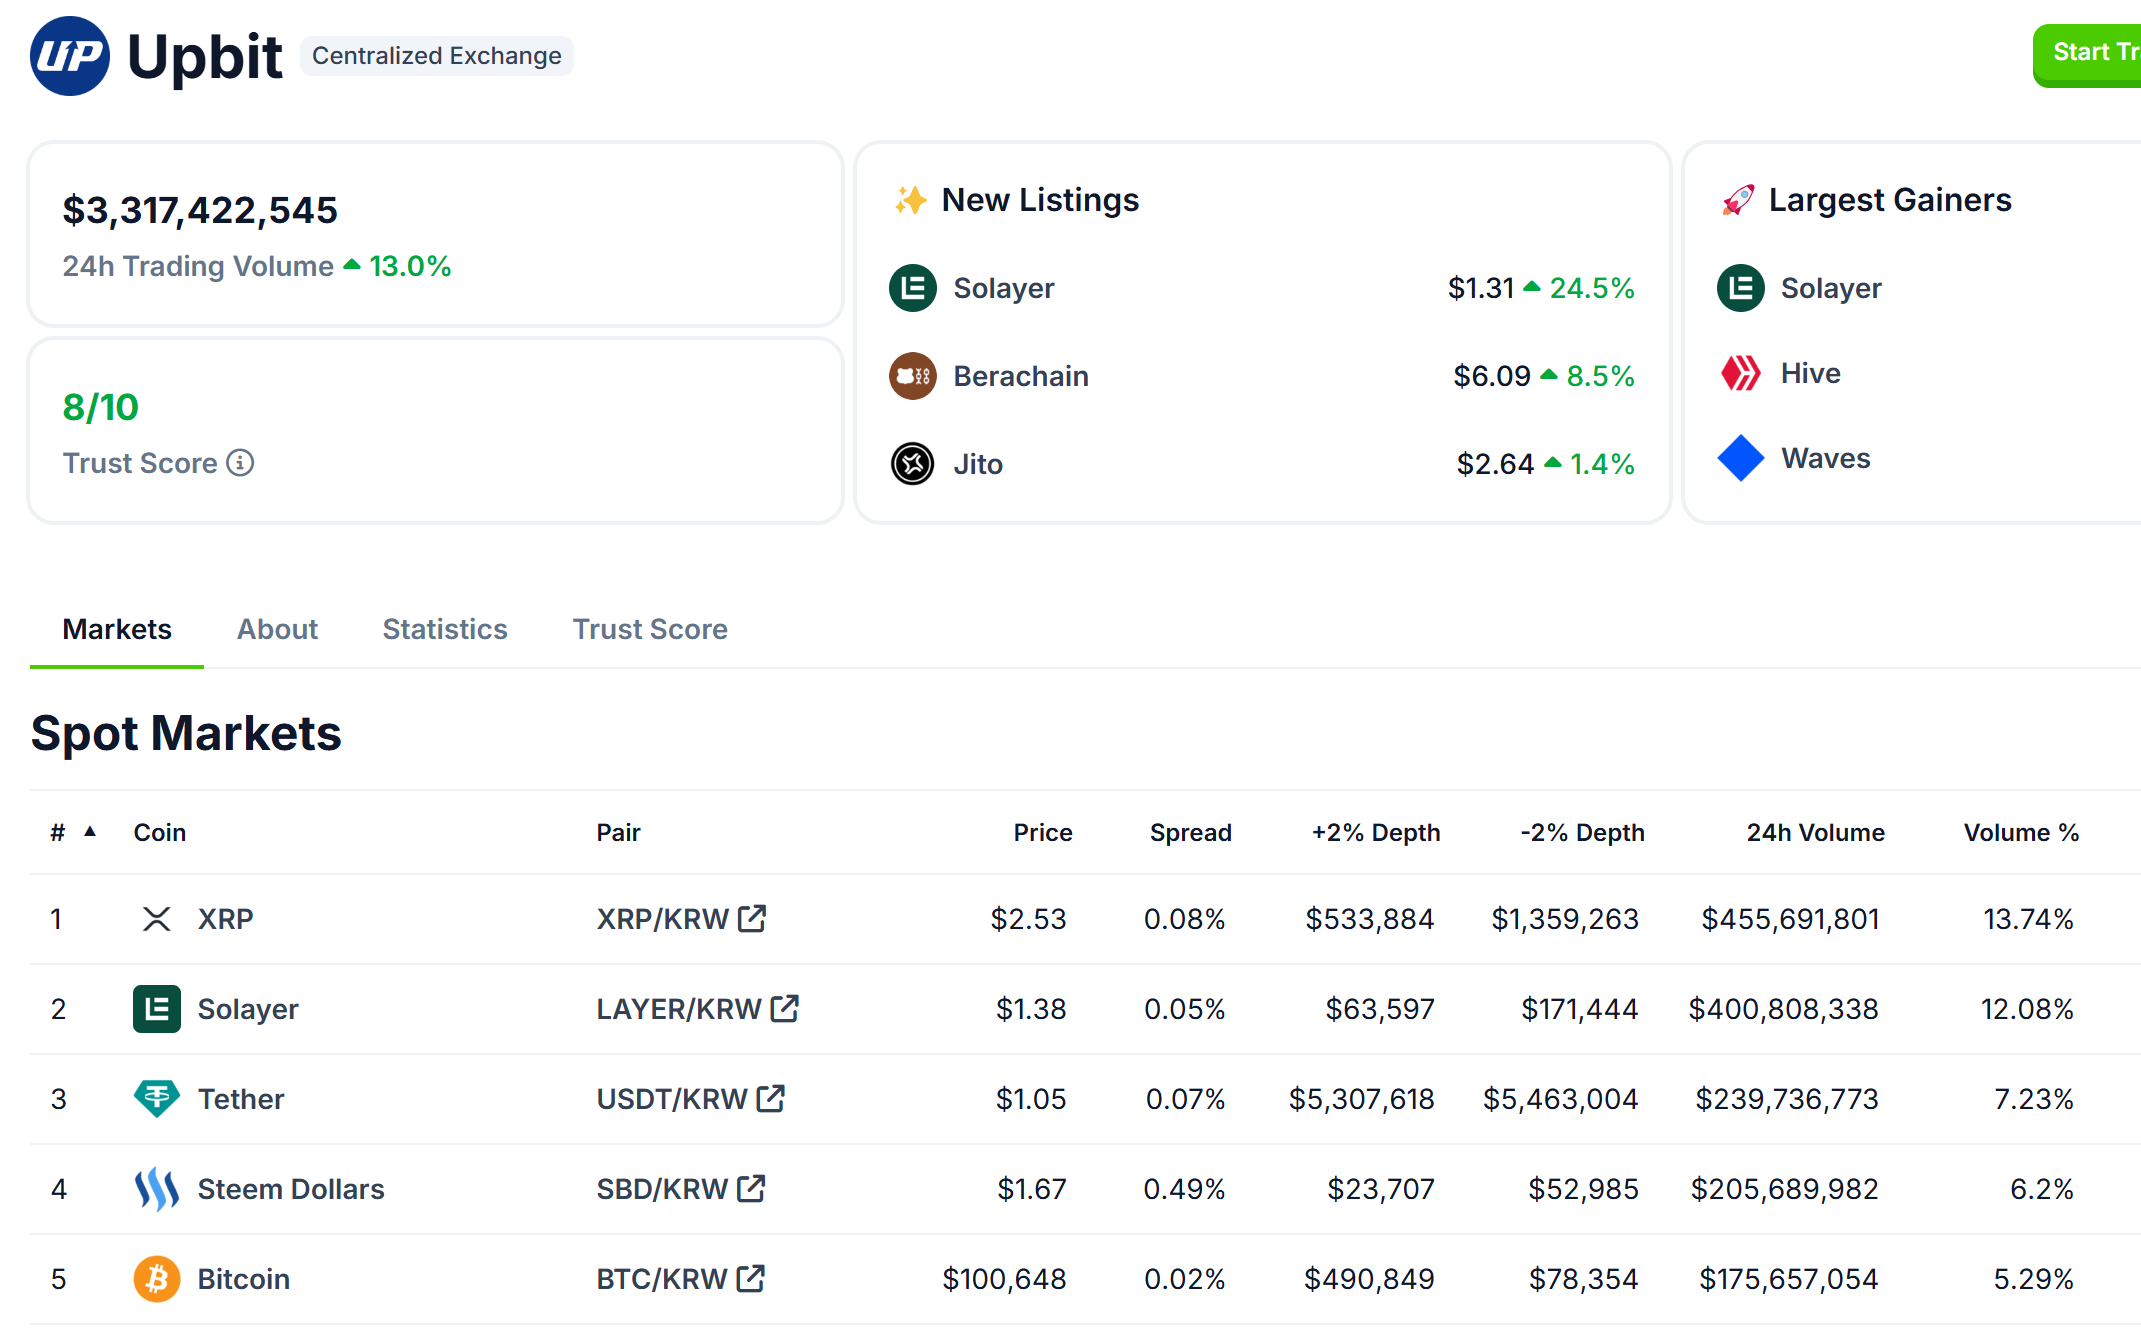Open the Trust Score tab

(x=649, y=629)
